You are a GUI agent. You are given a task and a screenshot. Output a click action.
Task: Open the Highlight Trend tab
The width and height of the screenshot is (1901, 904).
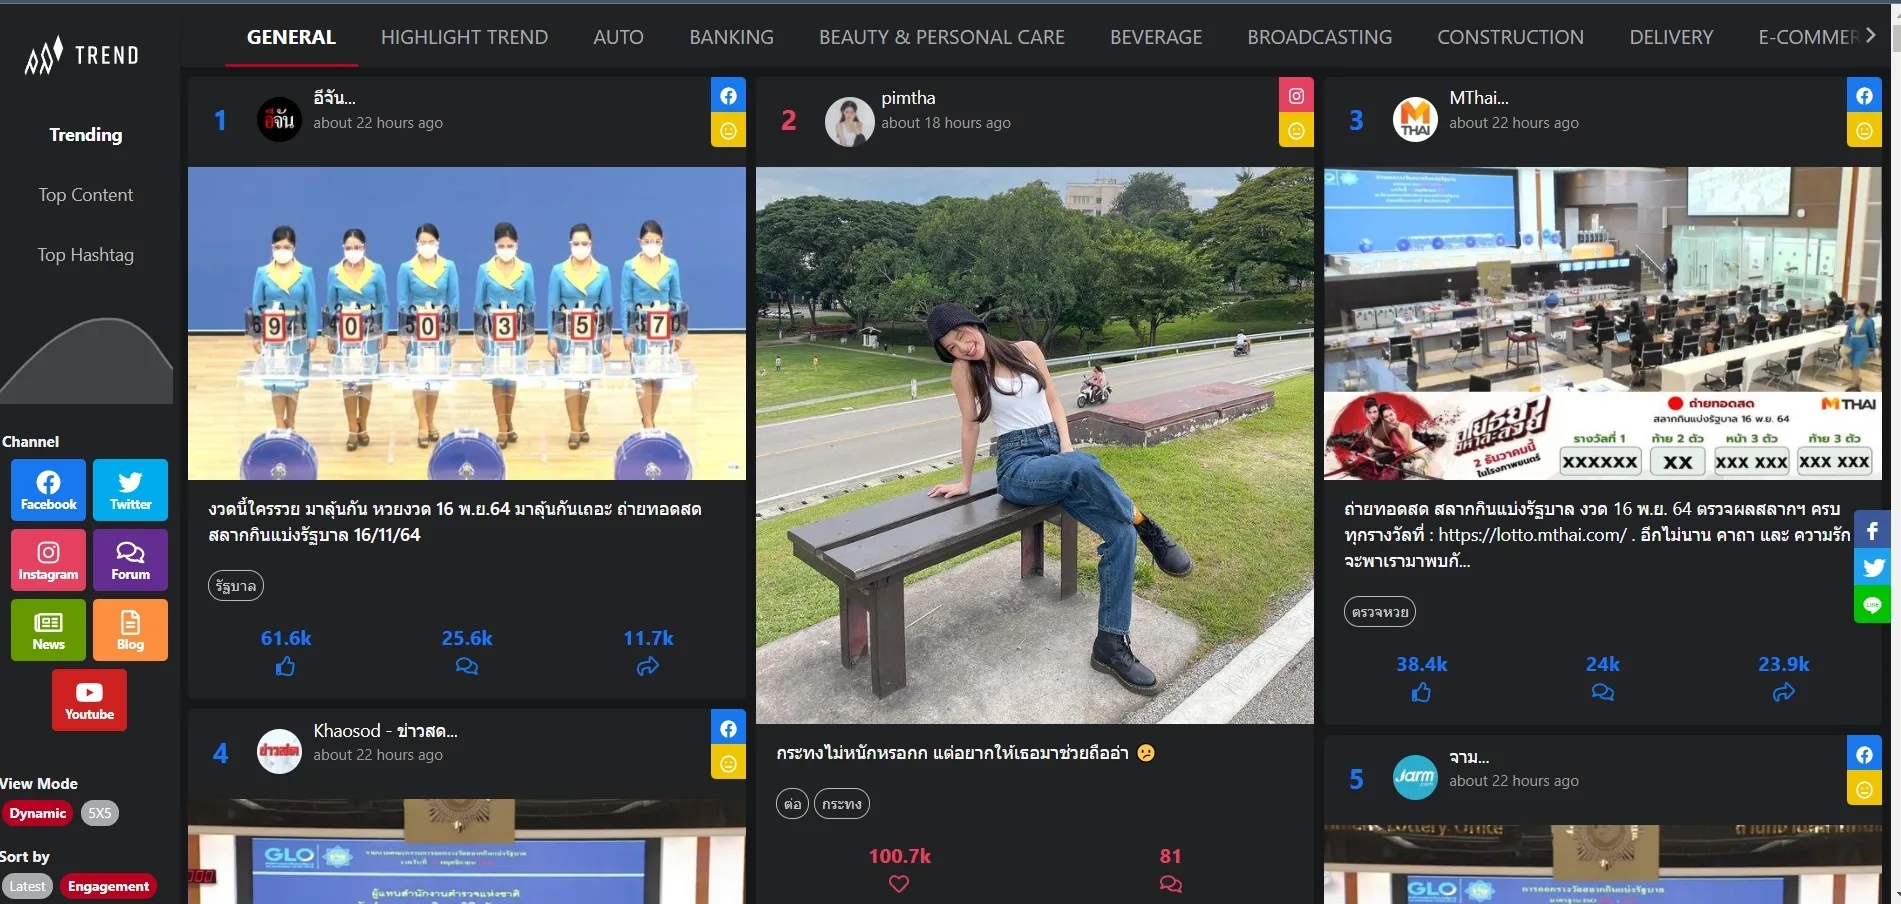click(x=464, y=37)
